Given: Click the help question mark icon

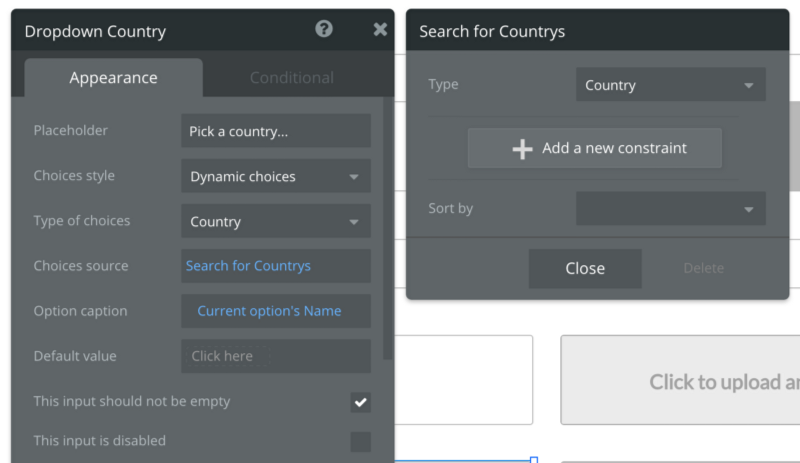Looking at the screenshot, I should 323,29.
